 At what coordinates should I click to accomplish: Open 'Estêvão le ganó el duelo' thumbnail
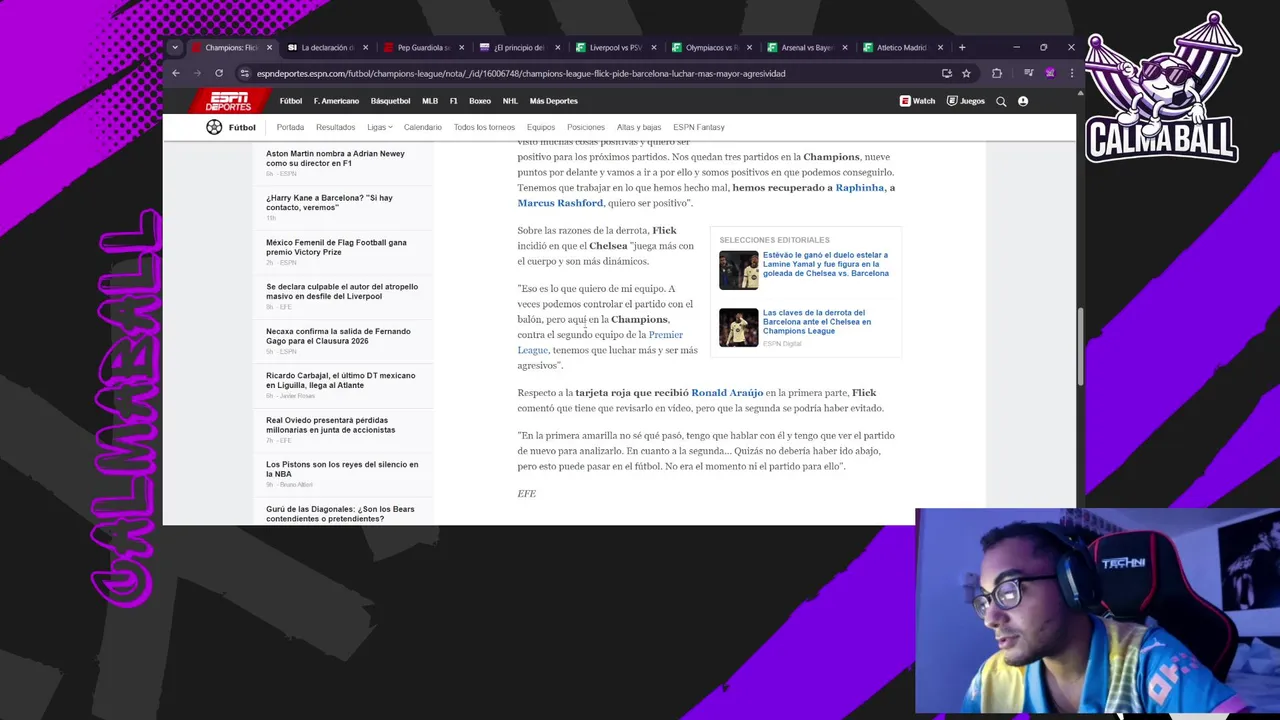(x=738, y=270)
